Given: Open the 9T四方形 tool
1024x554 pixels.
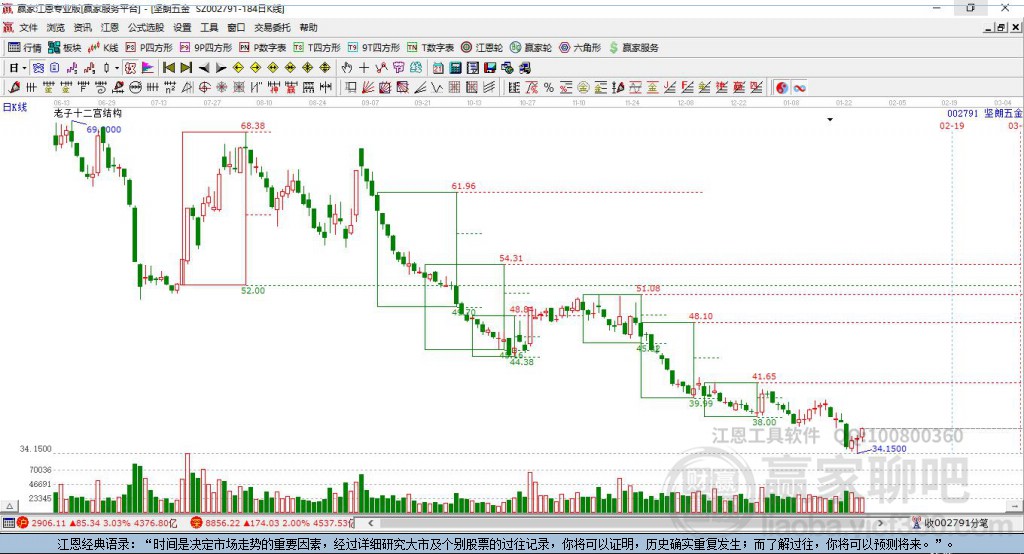Looking at the screenshot, I should [x=374, y=48].
